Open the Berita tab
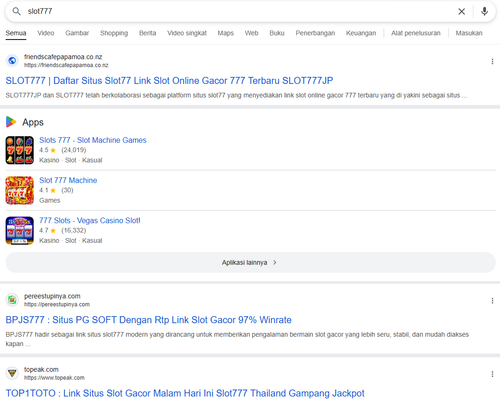The width and height of the screenshot is (500, 401). pos(147,33)
